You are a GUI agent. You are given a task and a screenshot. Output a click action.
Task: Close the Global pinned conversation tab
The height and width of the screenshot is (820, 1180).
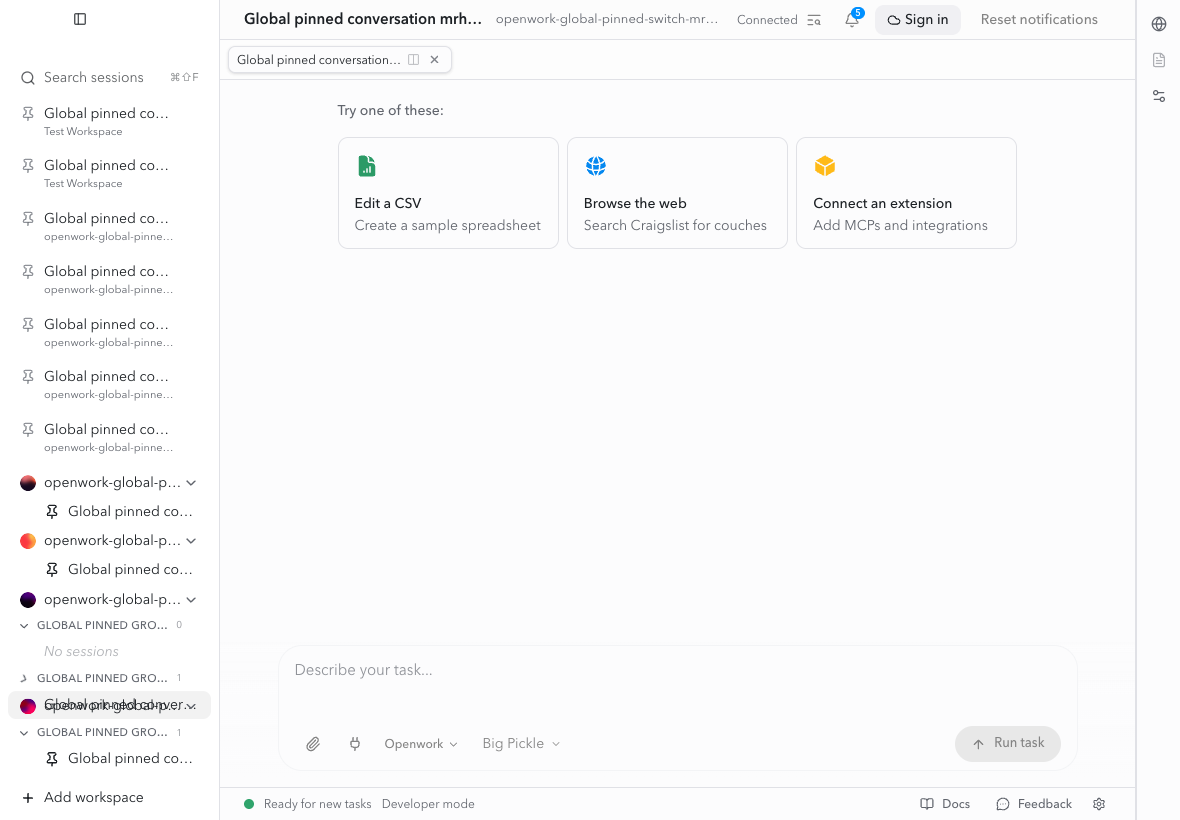[435, 60]
